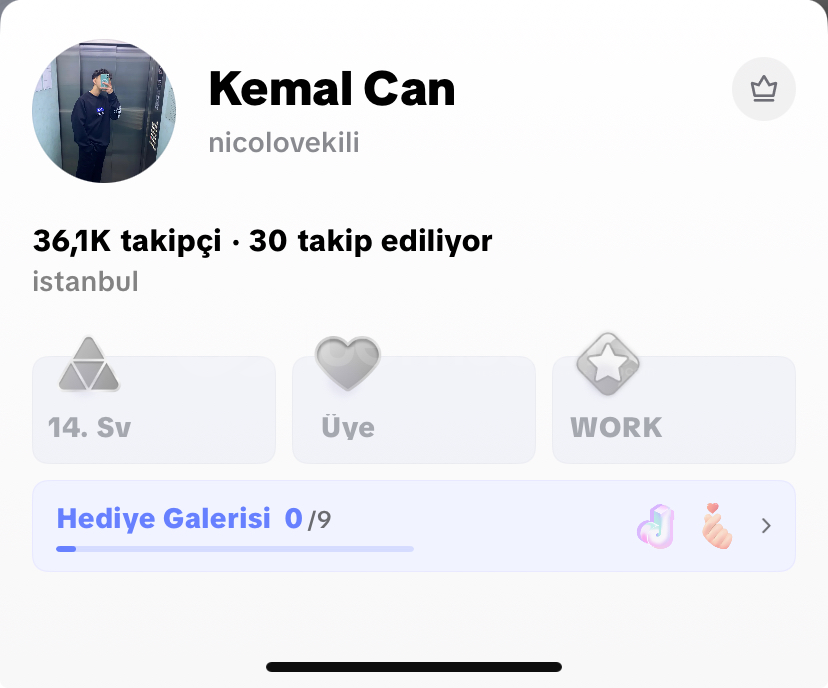Tap the Hediye Galerisi title
Image resolution: width=828 pixels, height=688 pixels.
point(164,518)
